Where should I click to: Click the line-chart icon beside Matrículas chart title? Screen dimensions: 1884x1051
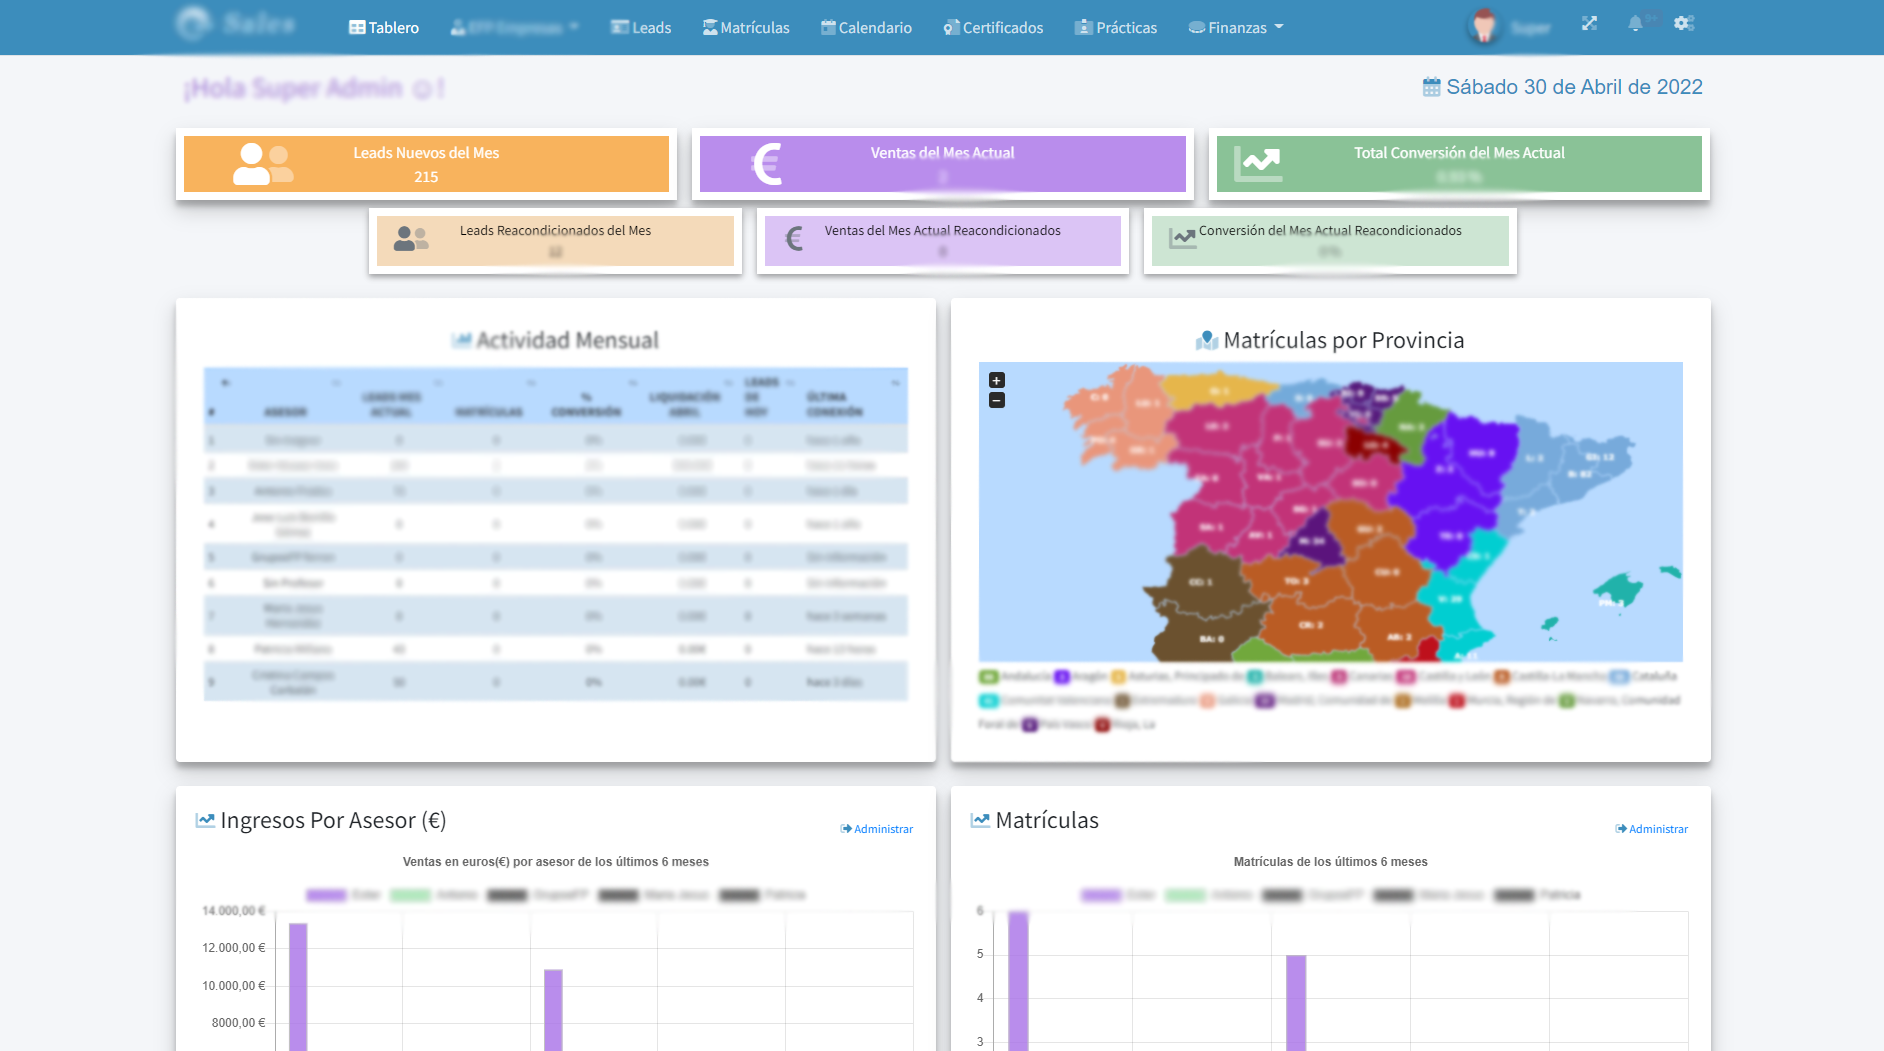coord(980,820)
